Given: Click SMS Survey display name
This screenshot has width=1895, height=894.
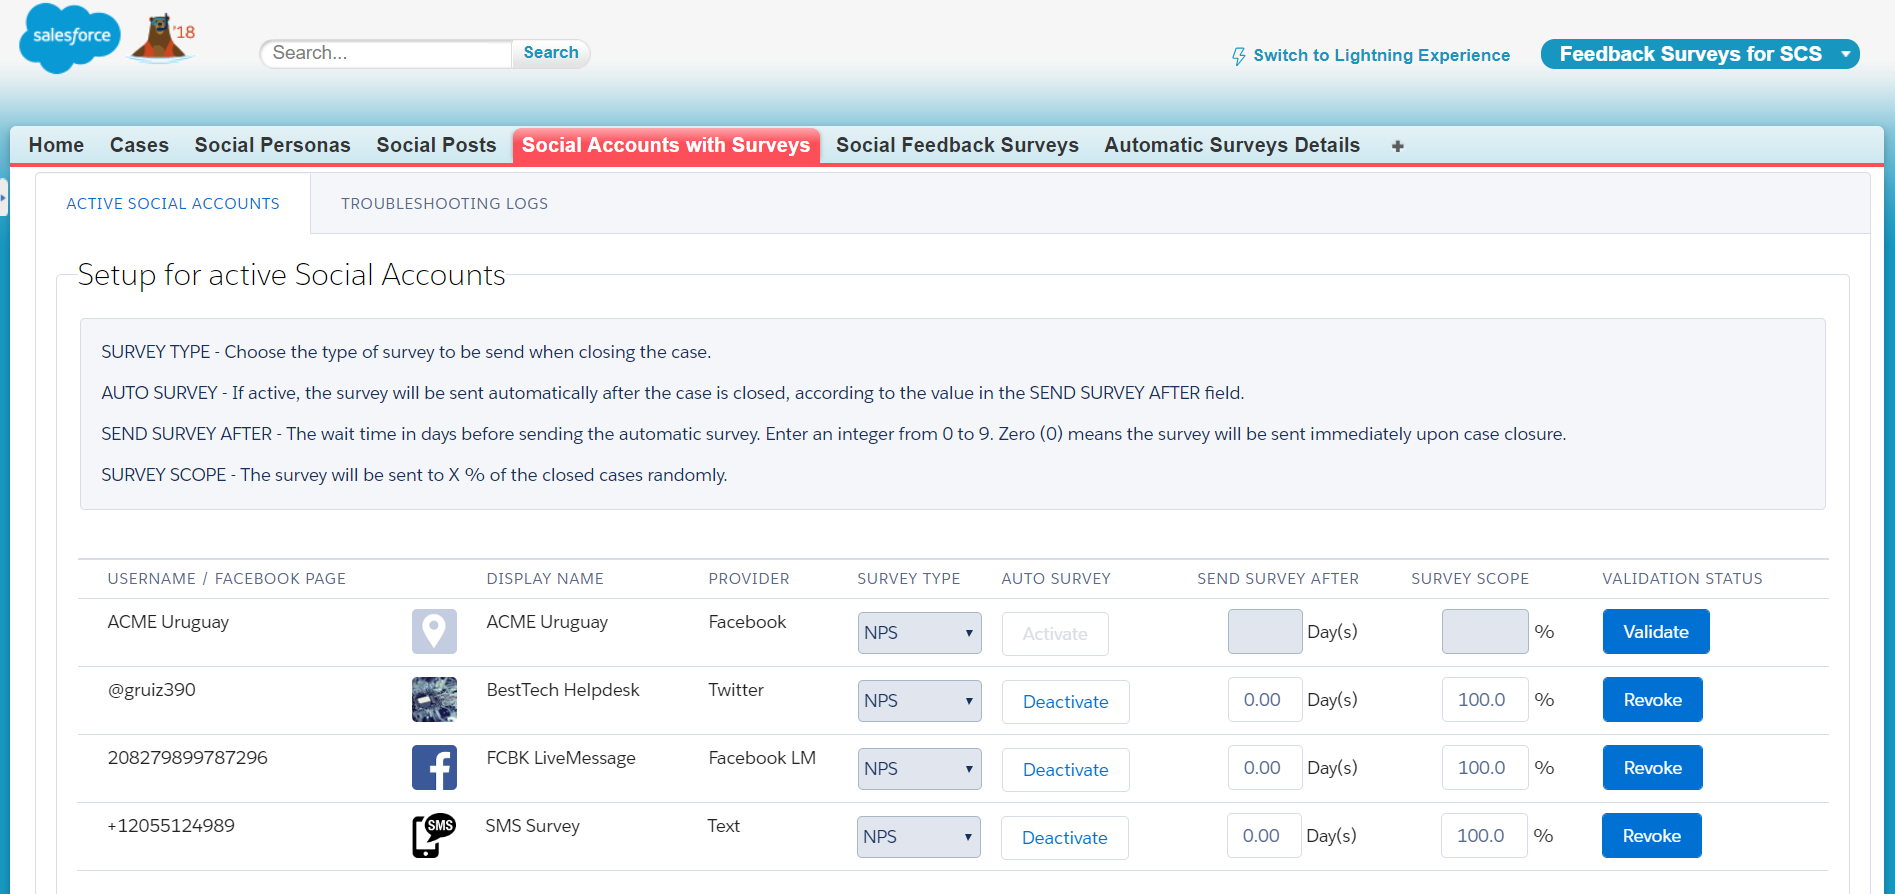Looking at the screenshot, I should 533,826.
